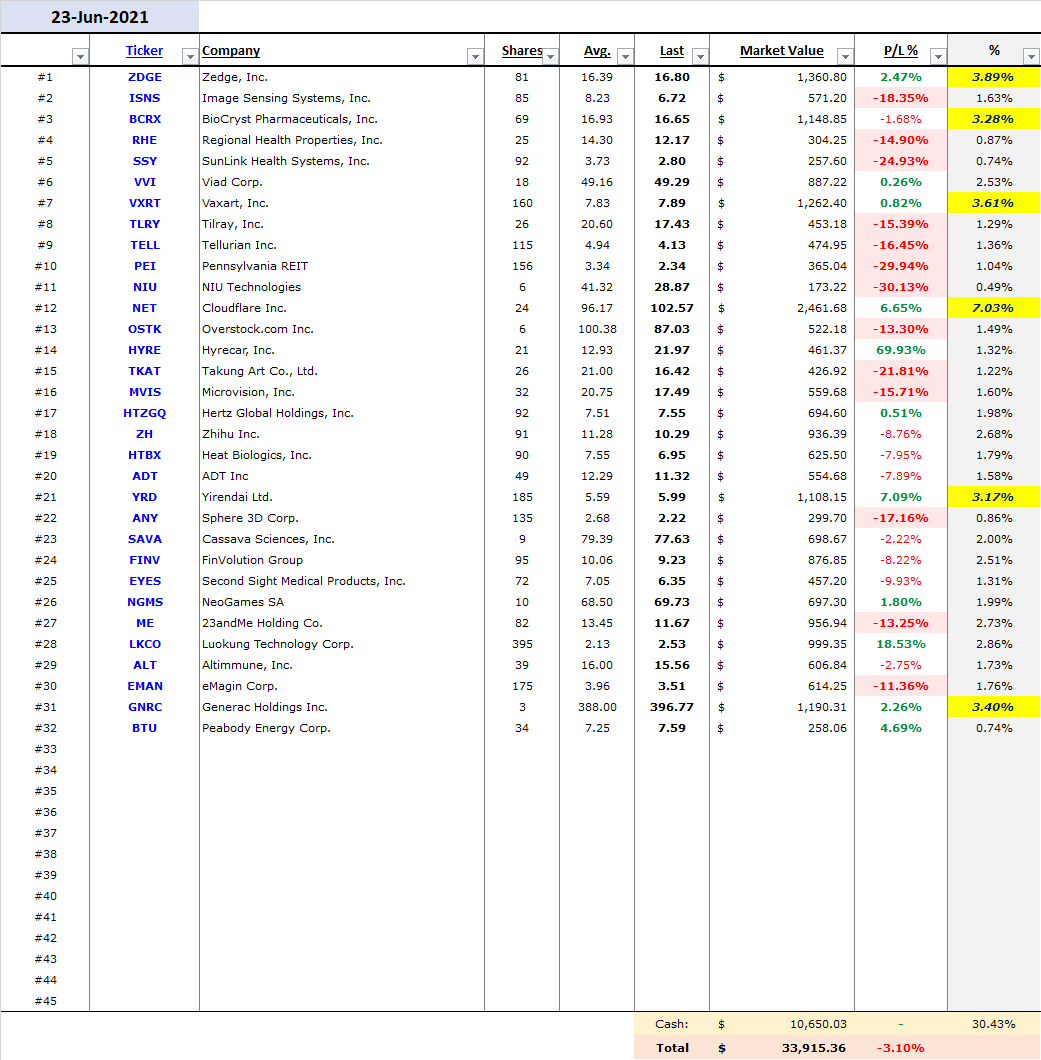Screen dimensions: 1041x1060
Task: Select the Second Sight Medical Products cell
Action: 342,581
